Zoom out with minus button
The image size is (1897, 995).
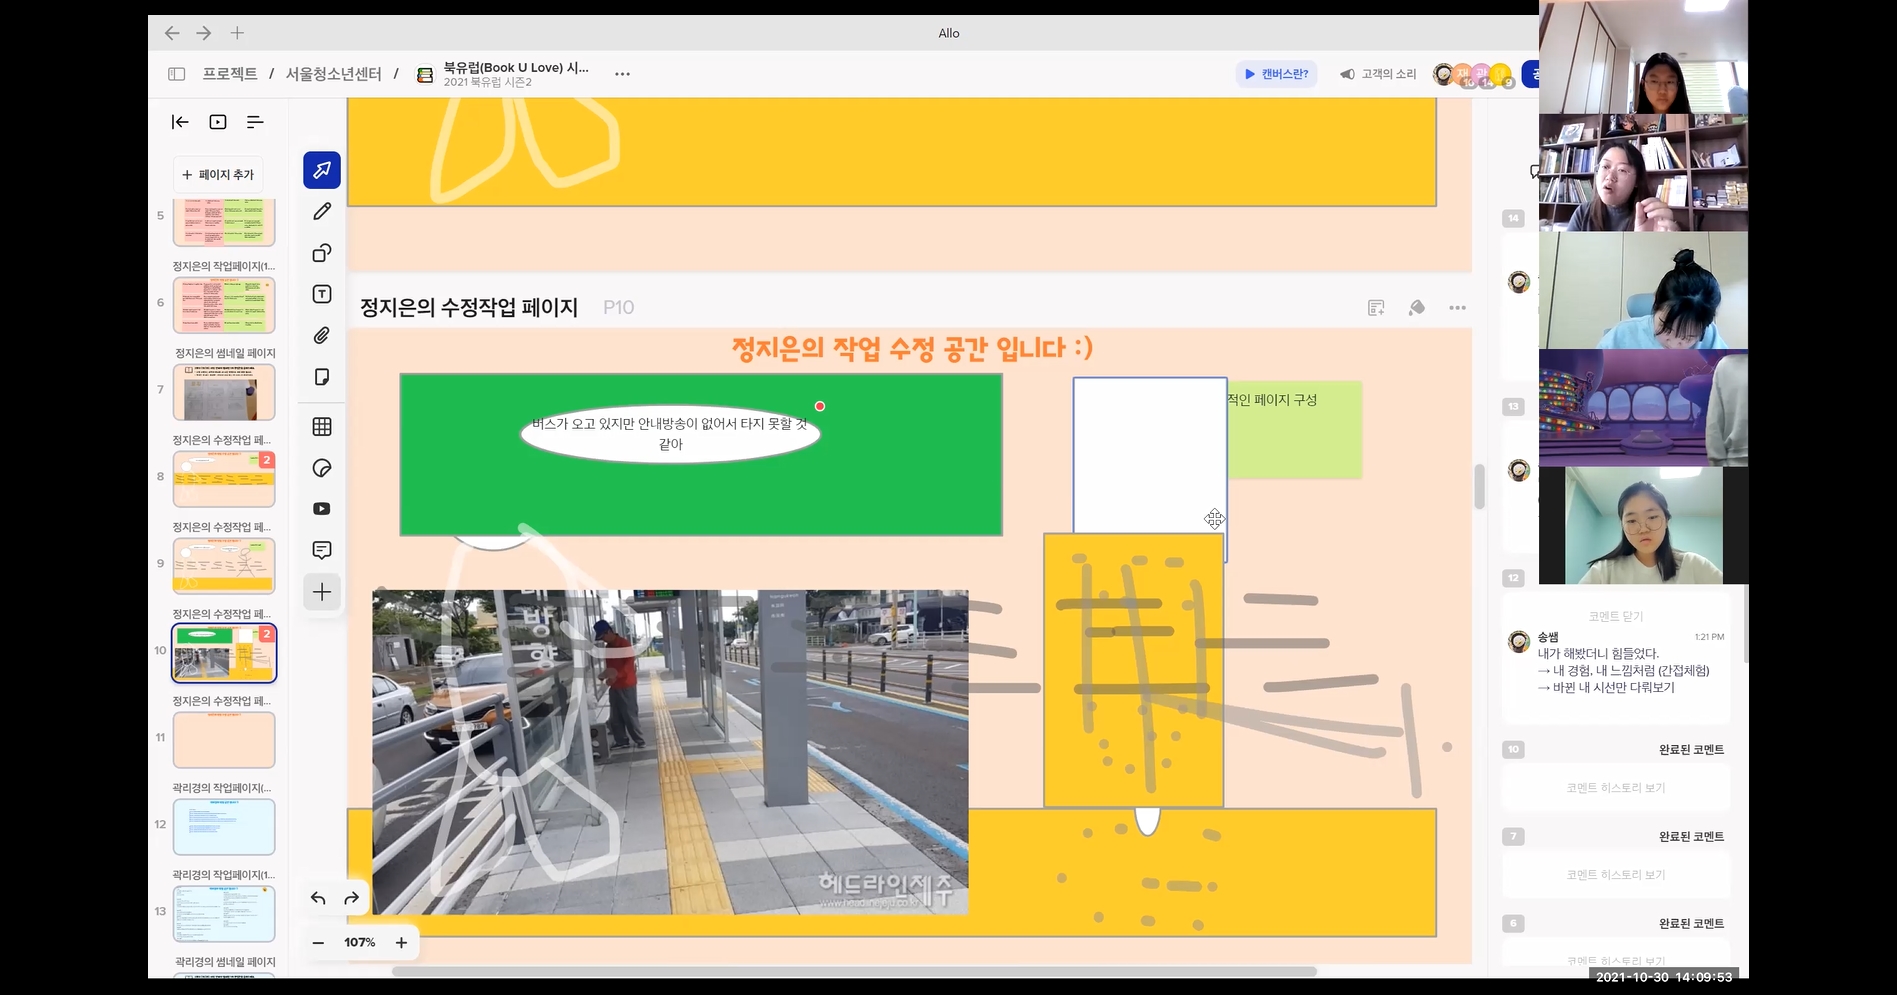(x=318, y=943)
